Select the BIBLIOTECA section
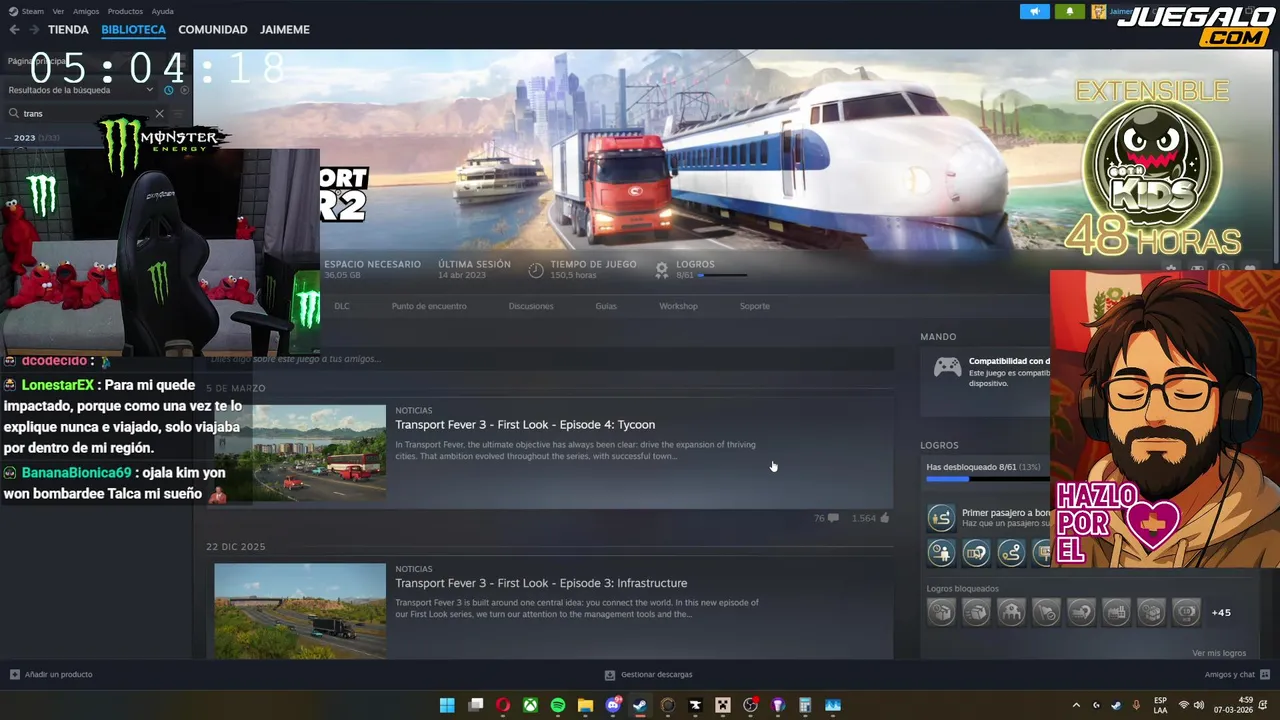The image size is (1280, 720). [133, 30]
